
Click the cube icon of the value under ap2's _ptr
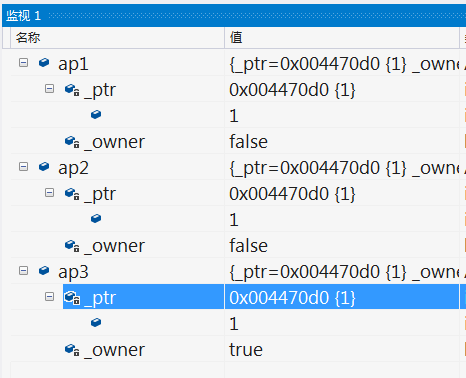pyautogui.click(x=96, y=219)
